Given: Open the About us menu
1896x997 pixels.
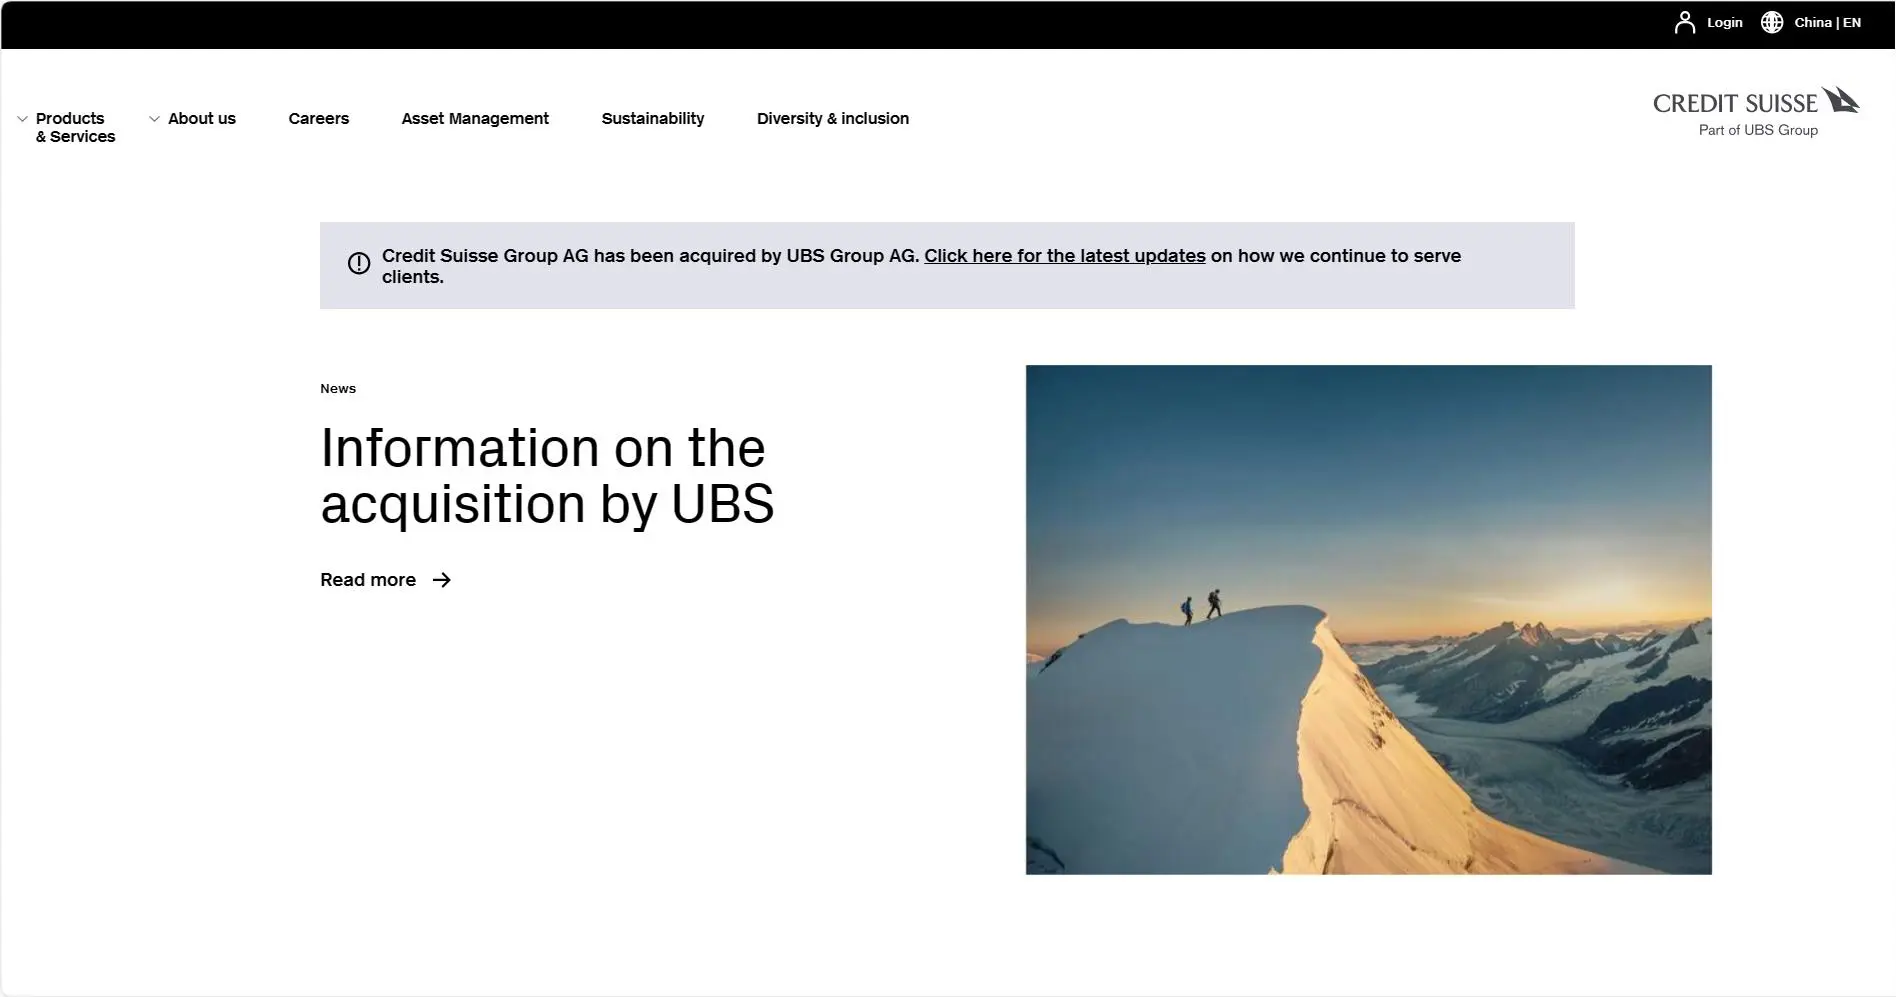Looking at the screenshot, I should [202, 118].
